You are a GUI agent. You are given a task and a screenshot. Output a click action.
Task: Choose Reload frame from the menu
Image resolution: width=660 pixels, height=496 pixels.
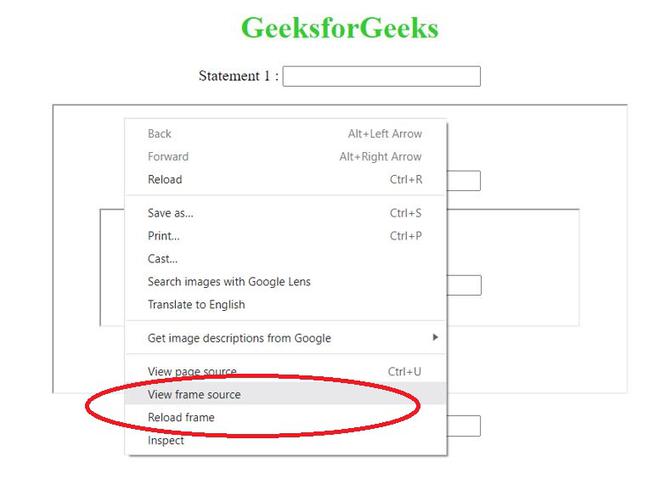(x=181, y=418)
